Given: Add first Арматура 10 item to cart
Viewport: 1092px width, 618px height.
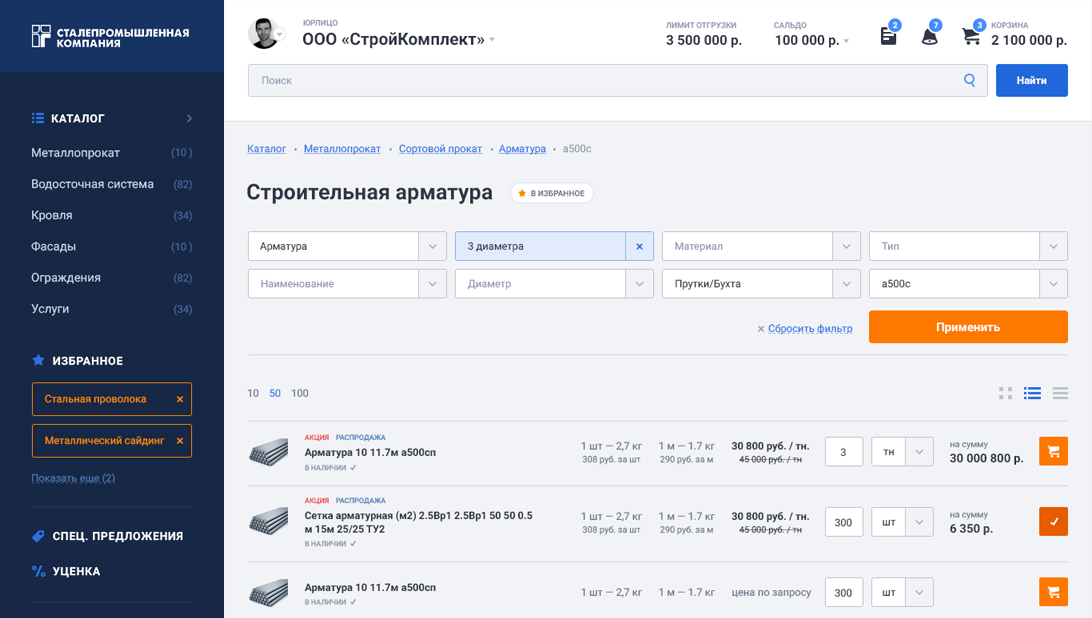Looking at the screenshot, I should pos(1053,452).
